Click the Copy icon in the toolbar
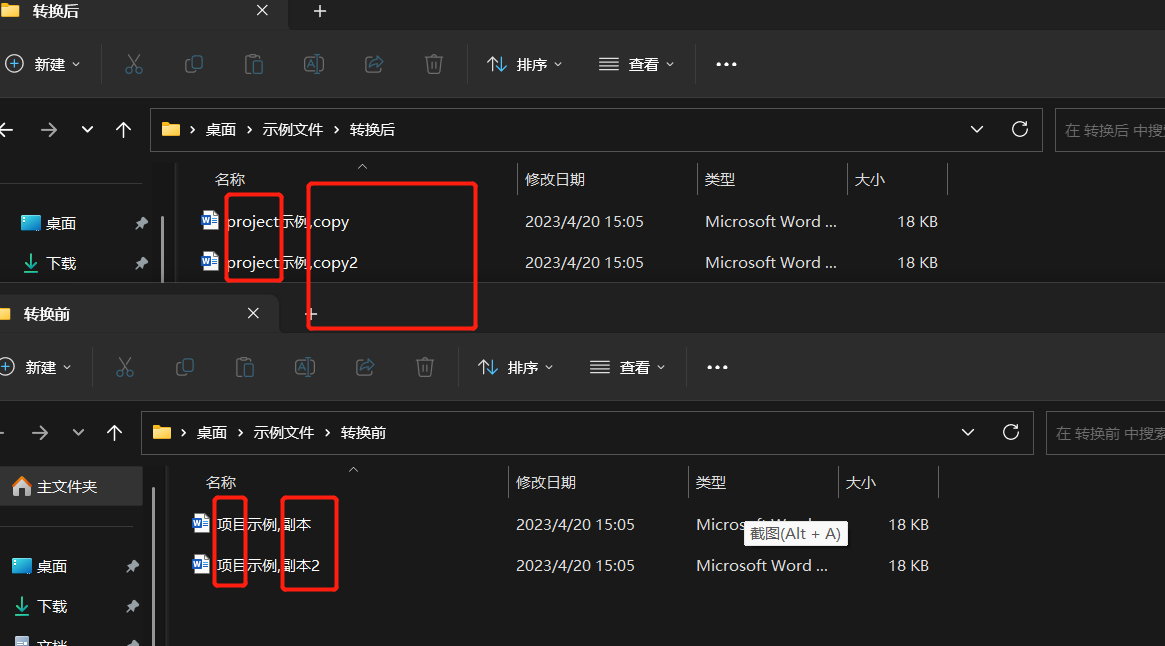Viewport: 1165px width, 646px height. 193,64
